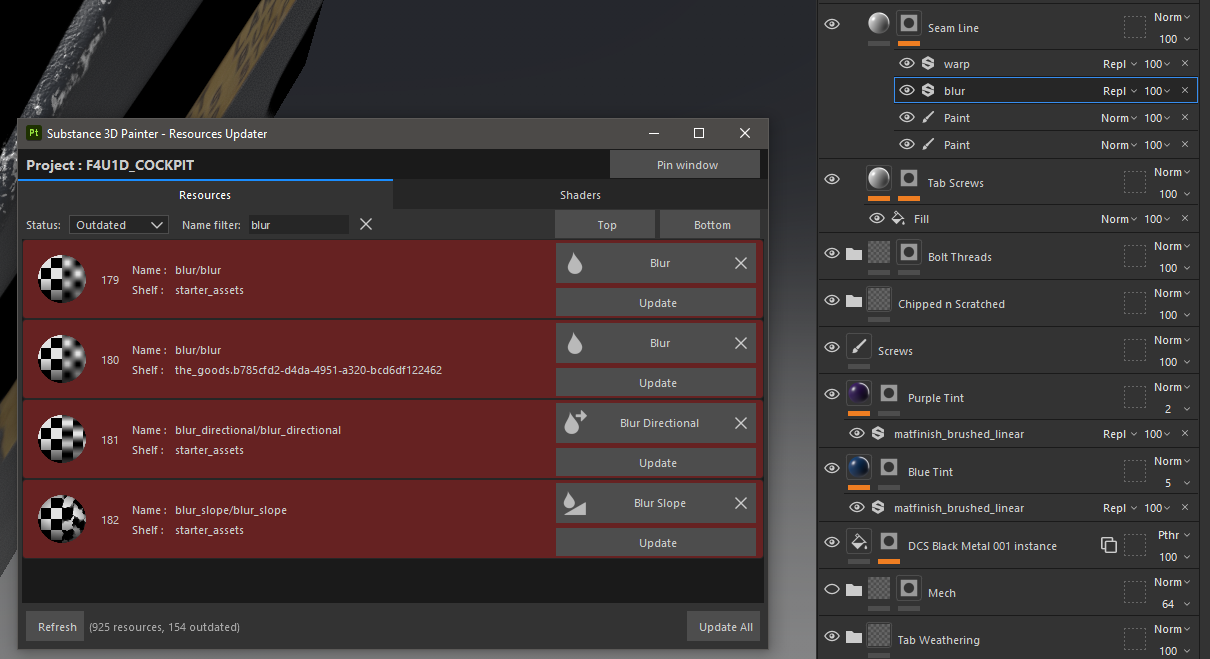Click the mask thumbnail icon on Seam Line layer
The width and height of the screenshot is (1210, 659).
coord(908,24)
